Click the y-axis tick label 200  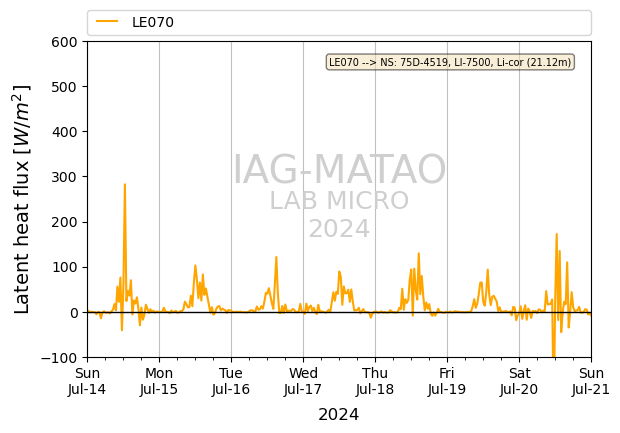(x=64, y=222)
